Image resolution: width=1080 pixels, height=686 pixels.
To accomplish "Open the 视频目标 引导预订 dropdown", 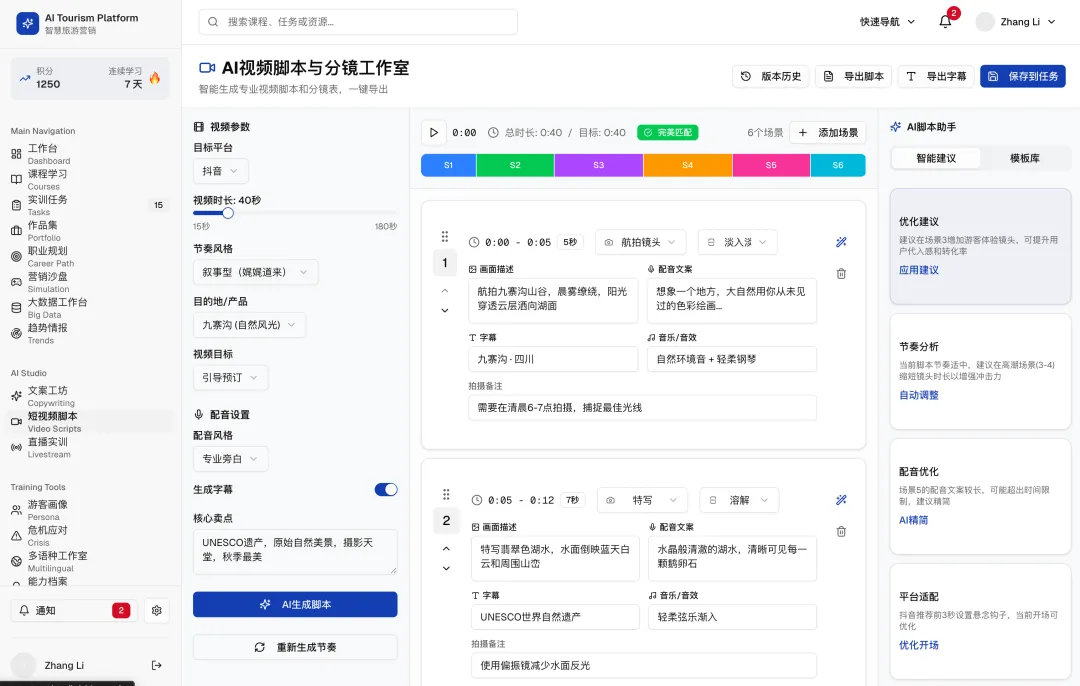I will (230, 377).
